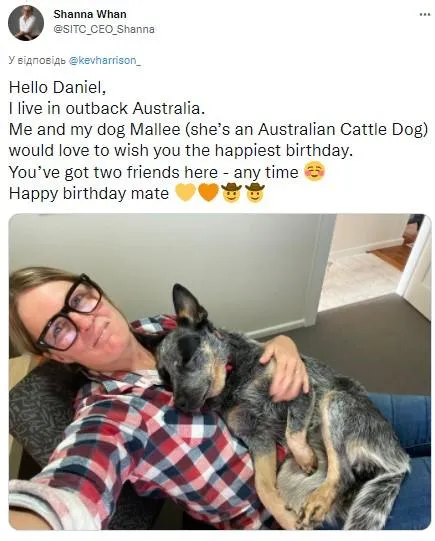Click the smiling face with hearts emoji
The width and height of the screenshot is (435, 541).
click(x=314, y=171)
